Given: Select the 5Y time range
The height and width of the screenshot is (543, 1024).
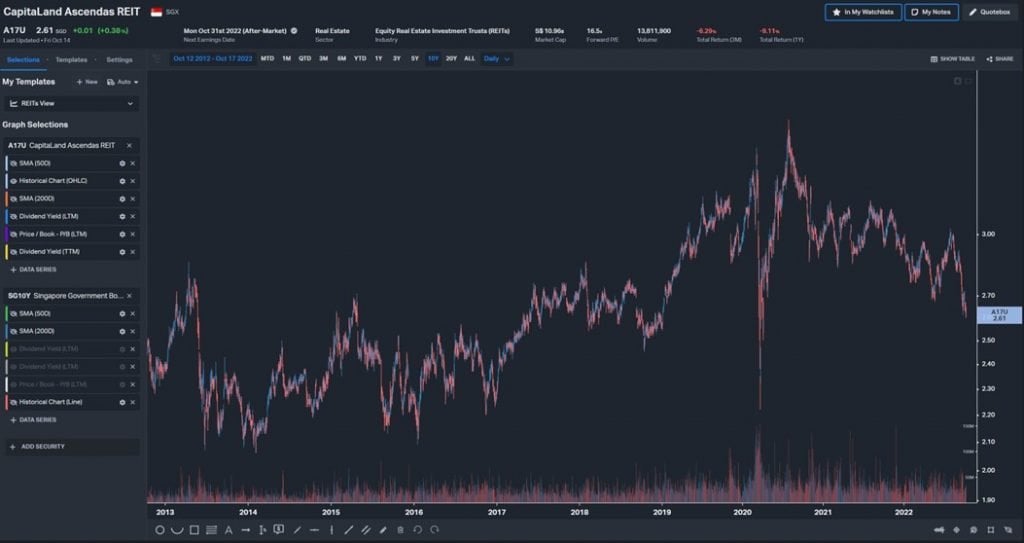Looking at the screenshot, I should [x=415, y=59].
